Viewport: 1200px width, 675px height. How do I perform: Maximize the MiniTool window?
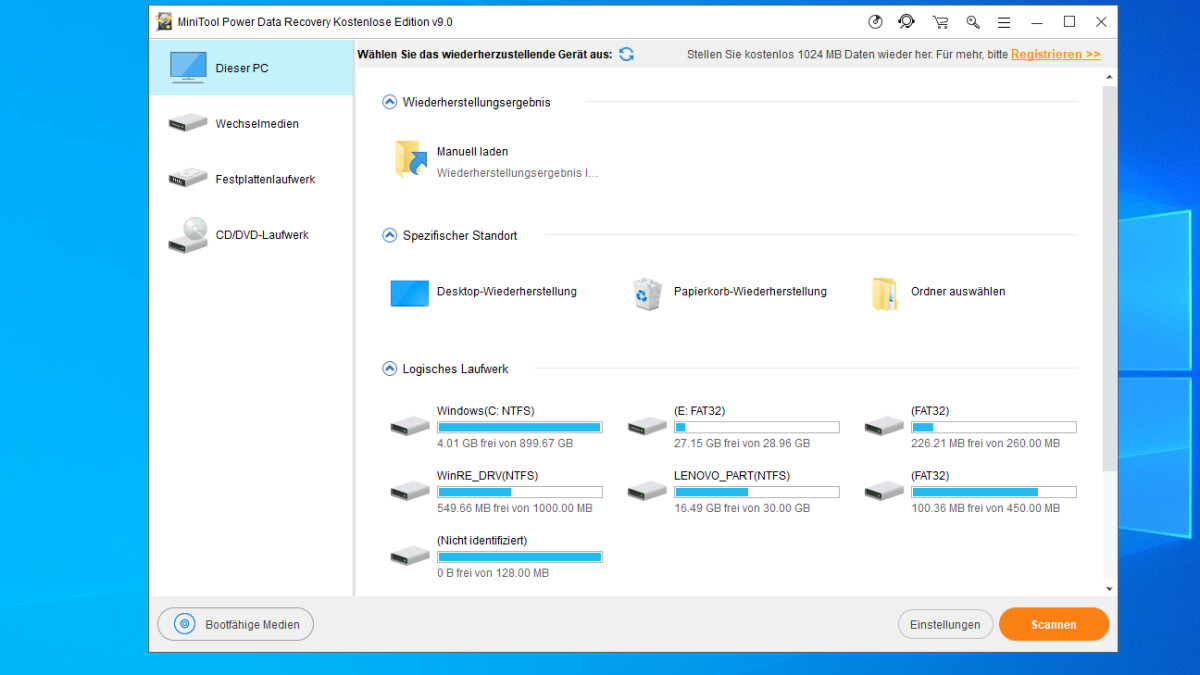point(1069,22)
